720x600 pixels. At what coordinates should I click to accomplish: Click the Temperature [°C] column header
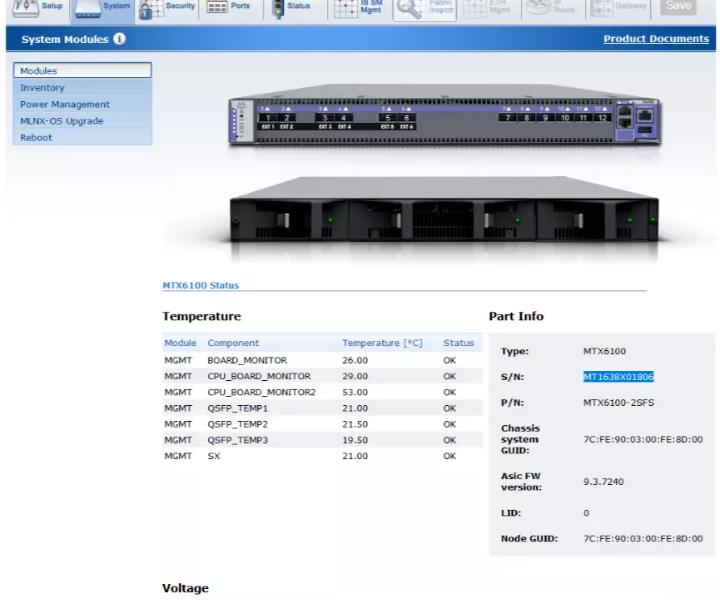(x=382, y=343)
